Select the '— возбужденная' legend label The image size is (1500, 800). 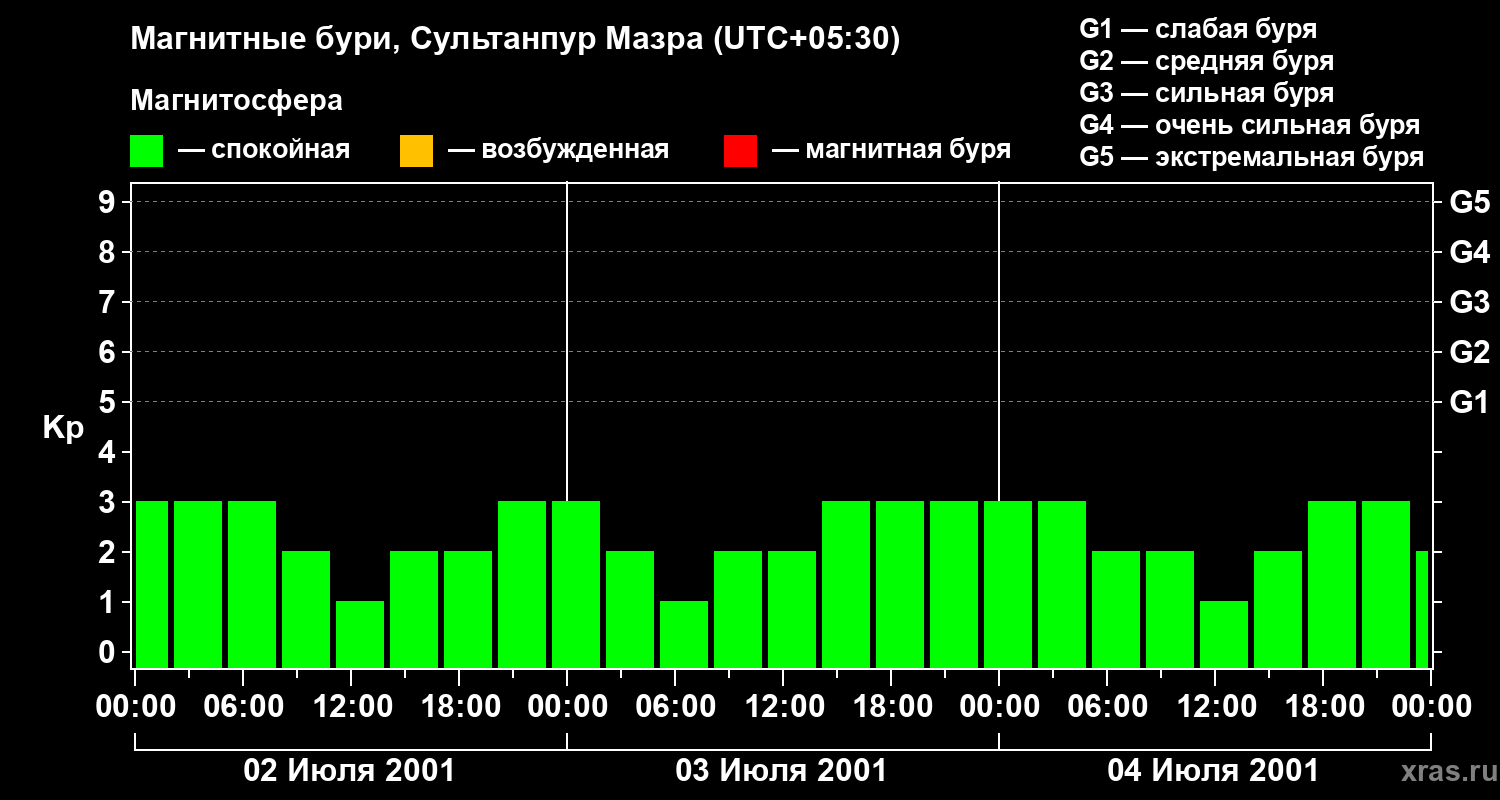pos(558,151)
